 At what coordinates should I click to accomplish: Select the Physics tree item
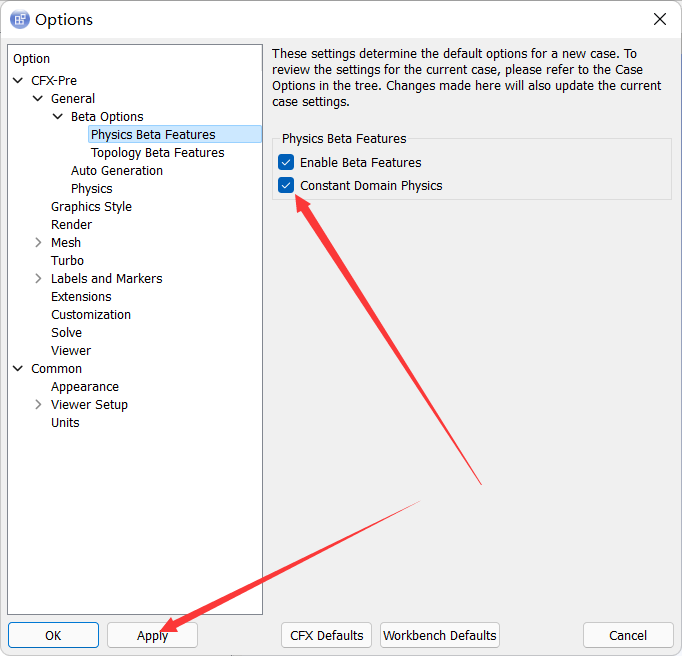pos(91,189)
